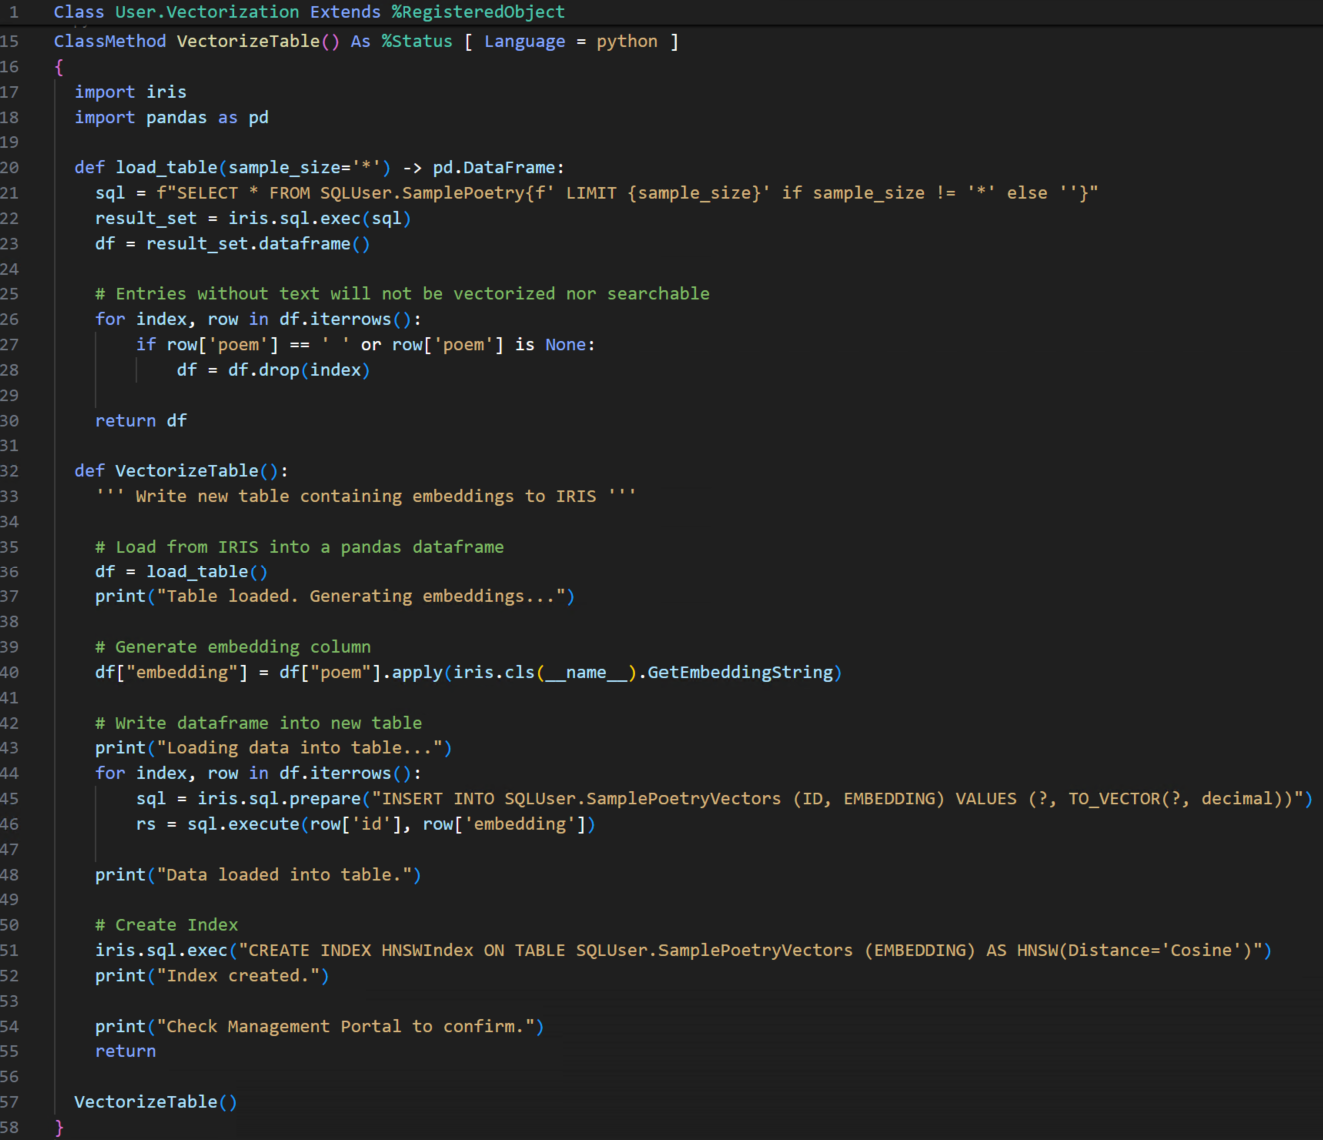This screenshot has width=1323, height=1140.
Task: Click the docstring about writing embeddings table
Action: [365, 496]
